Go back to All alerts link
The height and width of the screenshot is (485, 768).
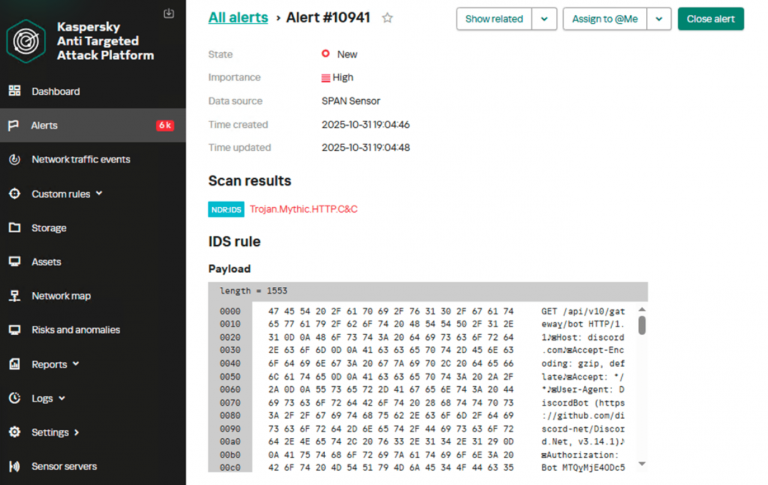tap(238, 18)
